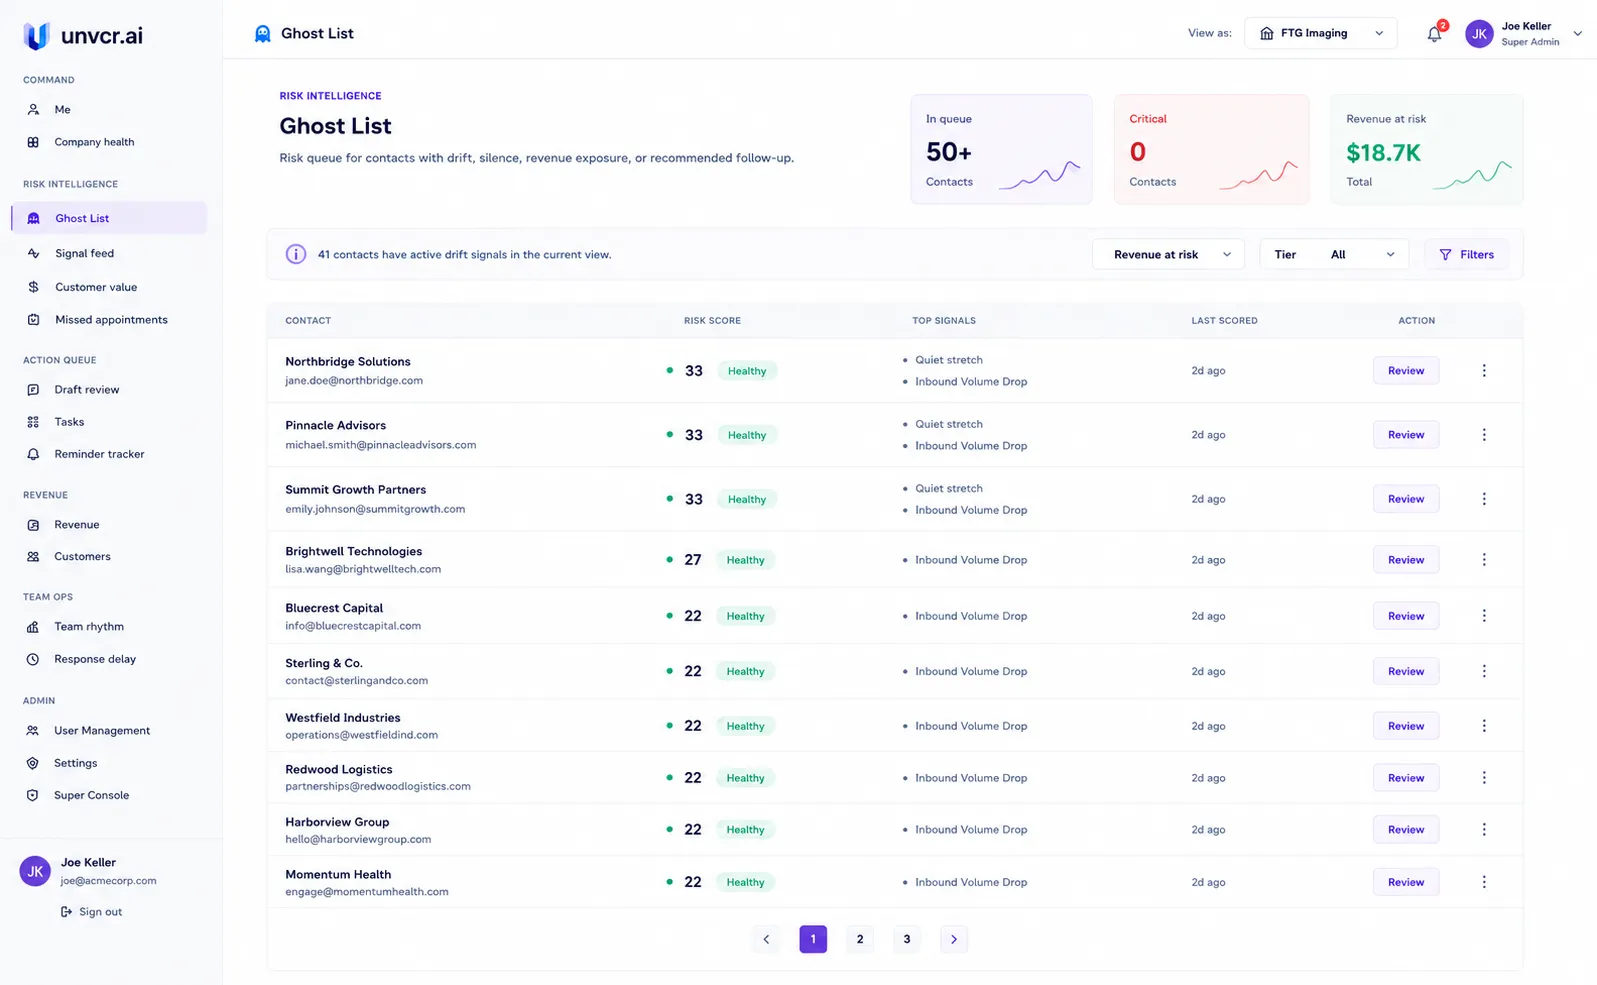The image size is (1597, 985).
Task: Click the Critical contacts card
Action: (x=1212, y=150)
